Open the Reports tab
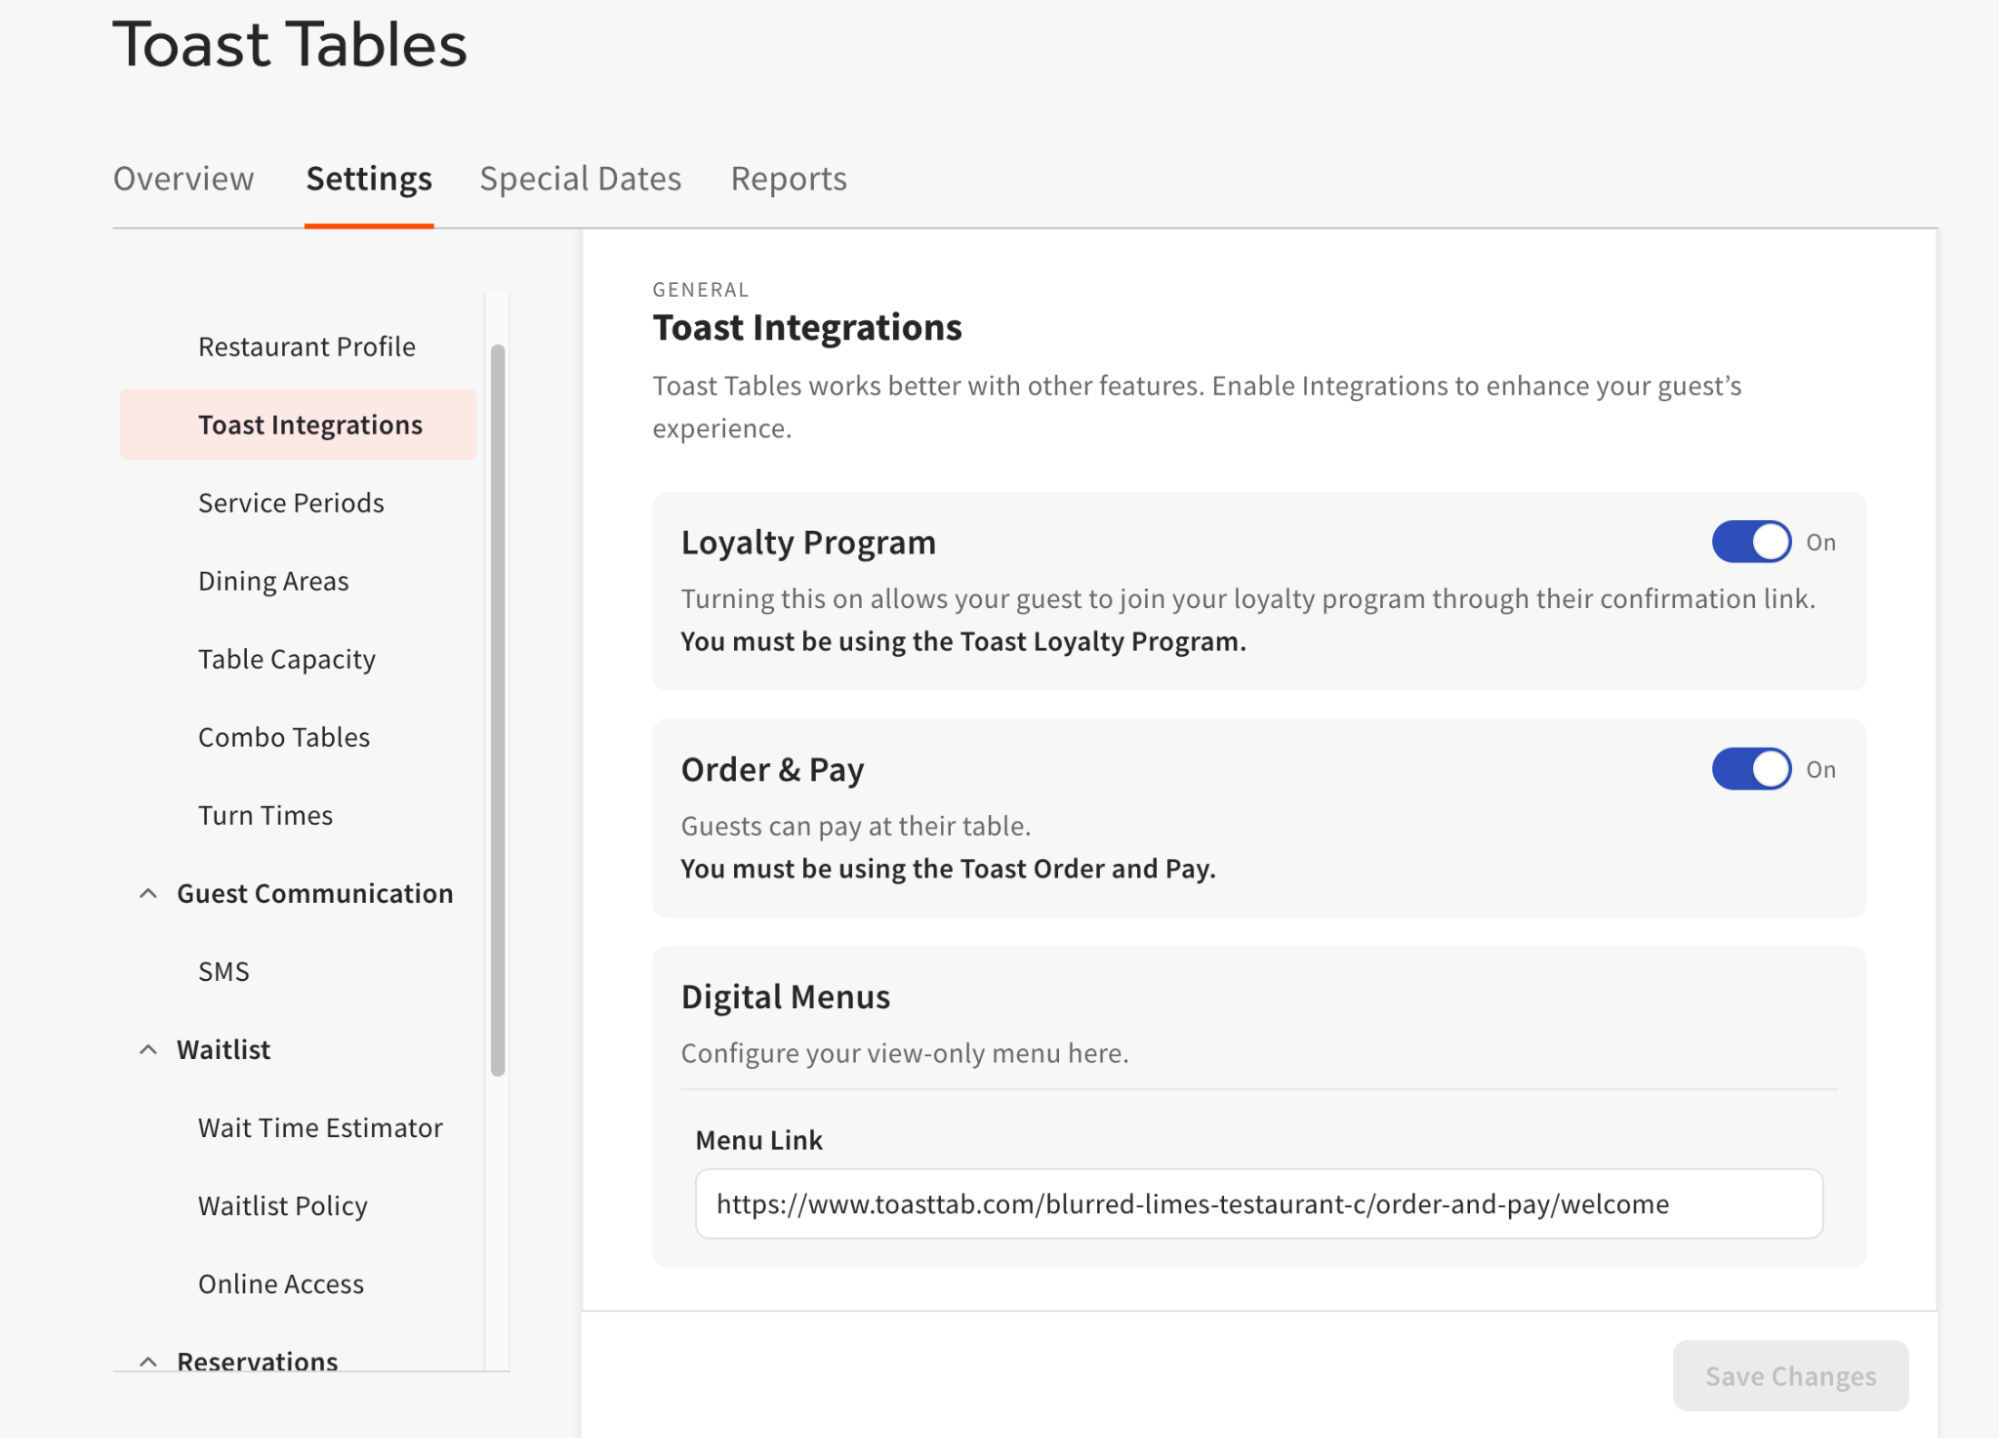The height and width of the screenshot is (1438, 1999). 789,178
